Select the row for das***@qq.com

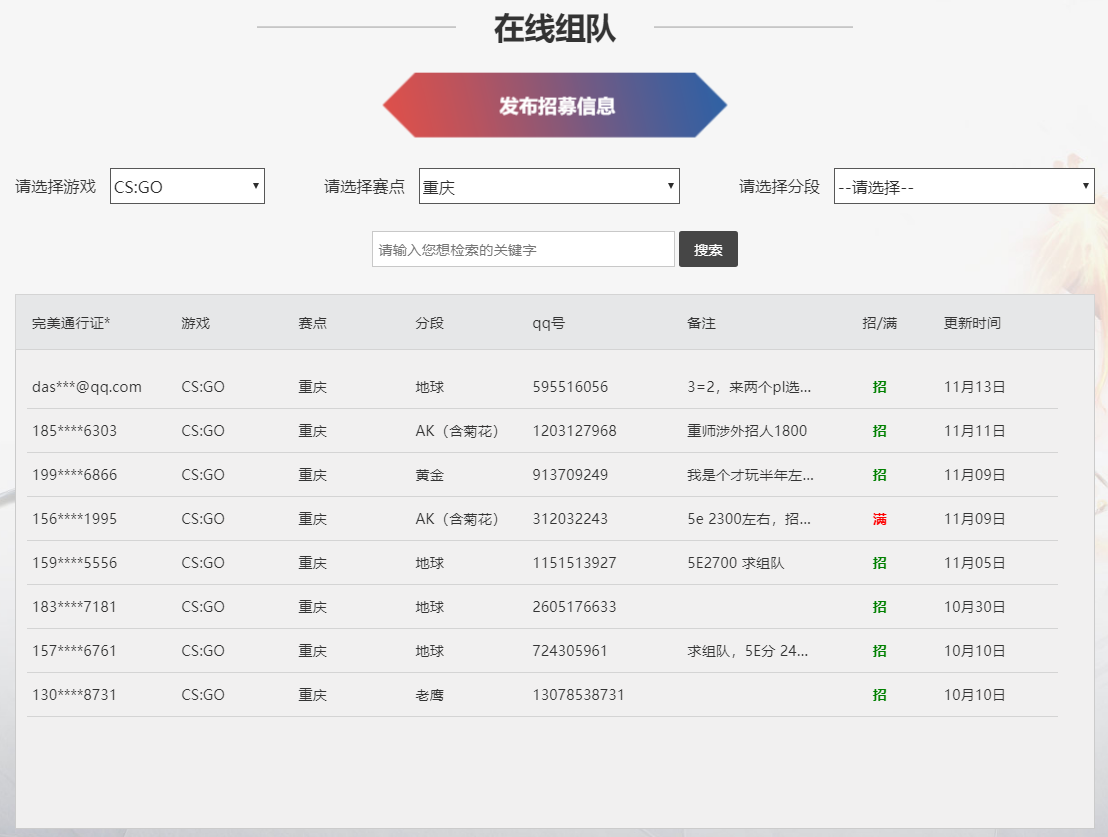(85, 386)
